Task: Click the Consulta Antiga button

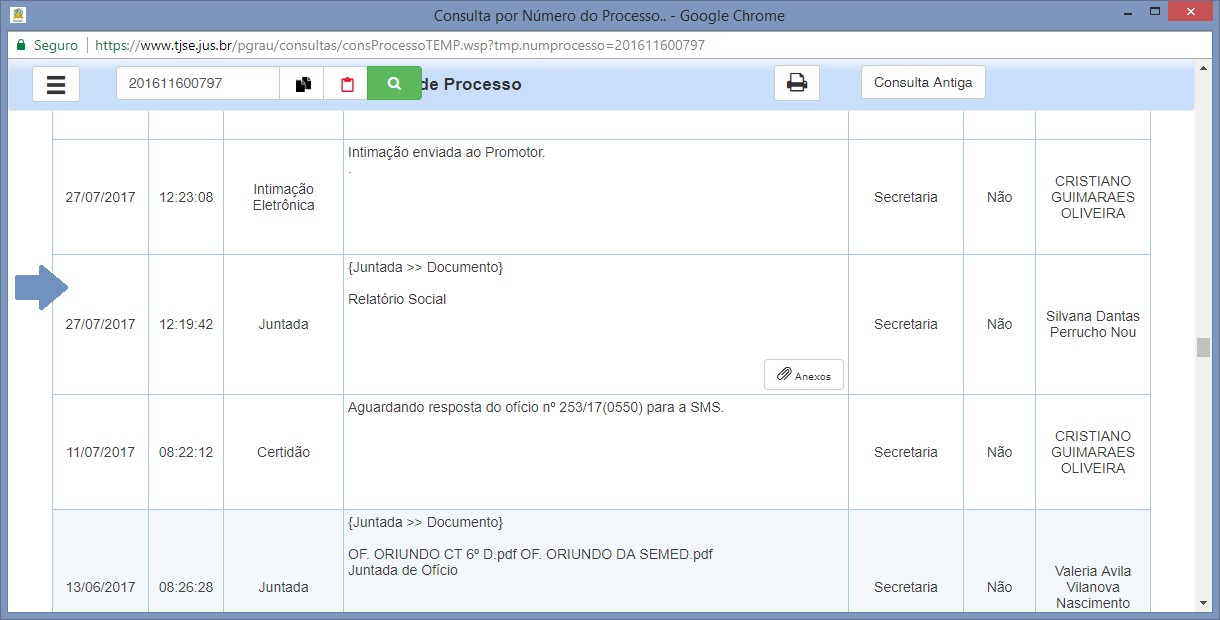Action: click(x=922, y=83)
